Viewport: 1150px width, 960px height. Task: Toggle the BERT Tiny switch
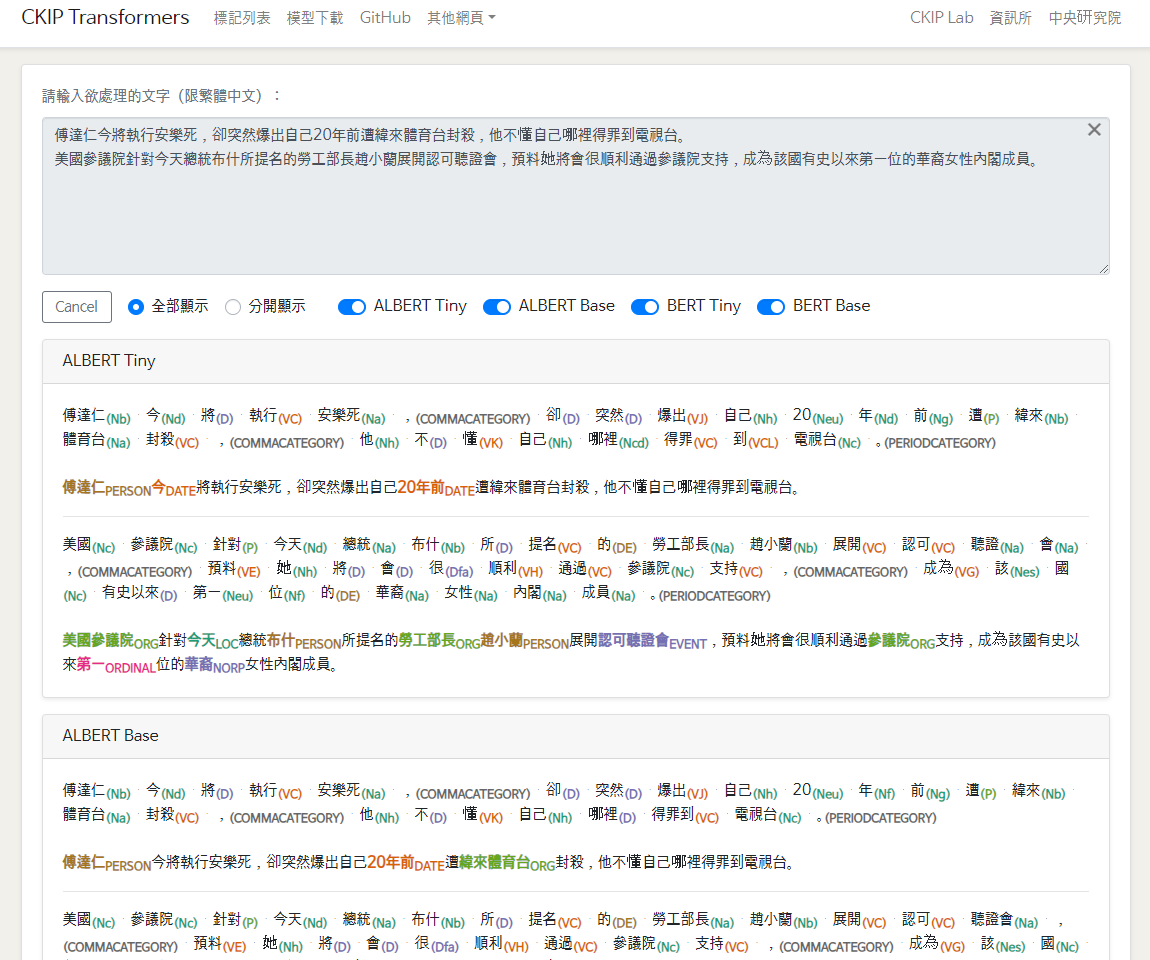645,307
